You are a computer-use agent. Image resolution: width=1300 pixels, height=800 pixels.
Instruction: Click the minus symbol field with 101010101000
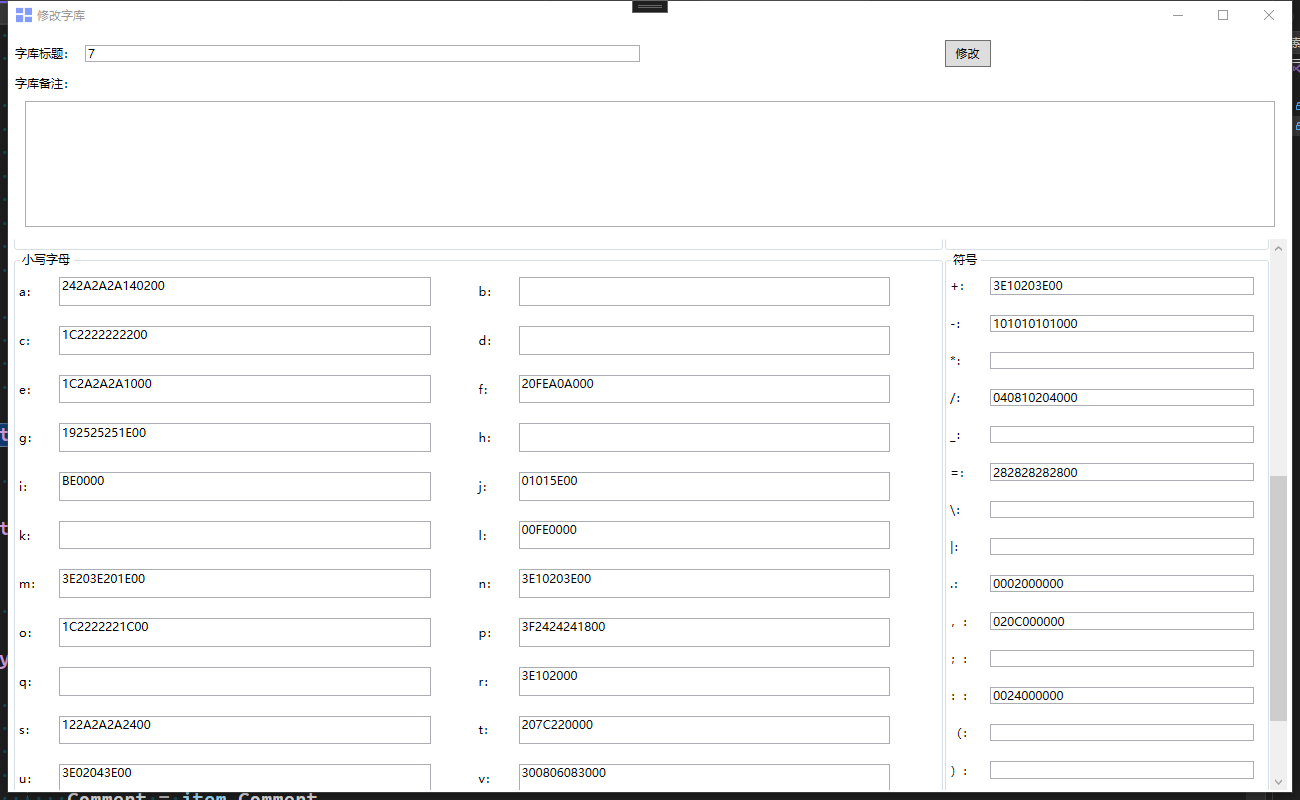point(1122,324)
